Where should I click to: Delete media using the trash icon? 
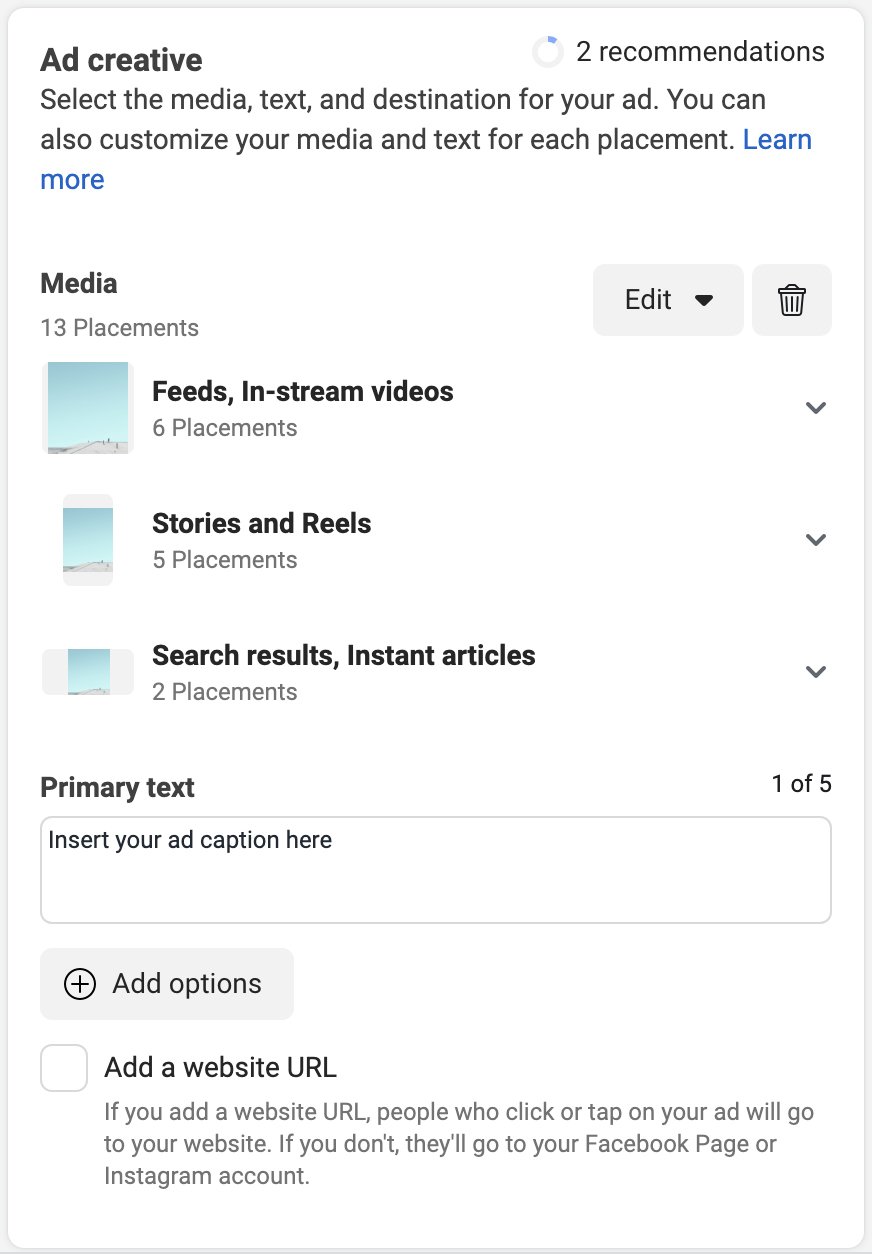(791, 300)
